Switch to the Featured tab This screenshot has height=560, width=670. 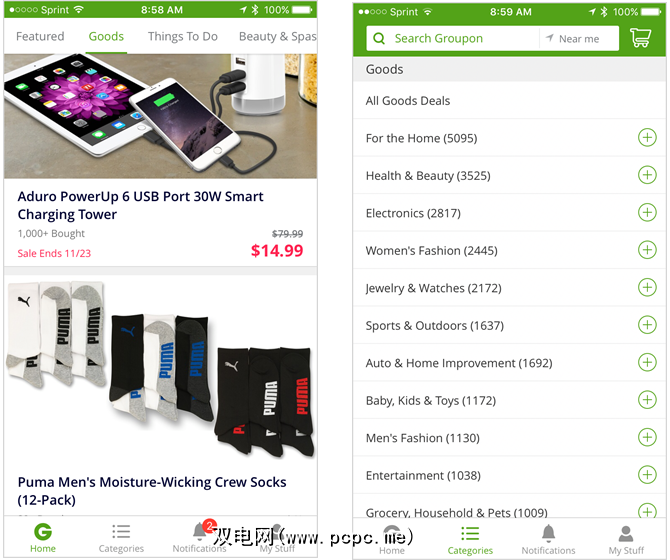click(x=40, y=36)
